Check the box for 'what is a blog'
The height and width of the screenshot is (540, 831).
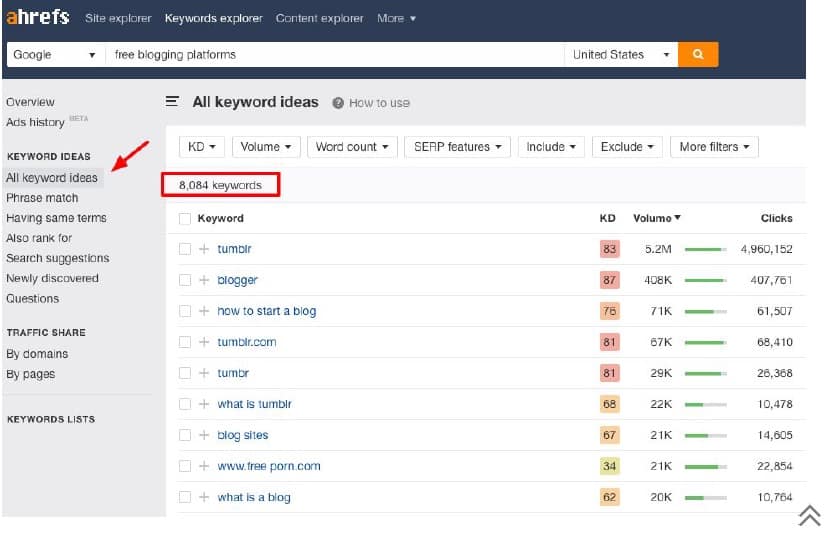click(184, 497)
